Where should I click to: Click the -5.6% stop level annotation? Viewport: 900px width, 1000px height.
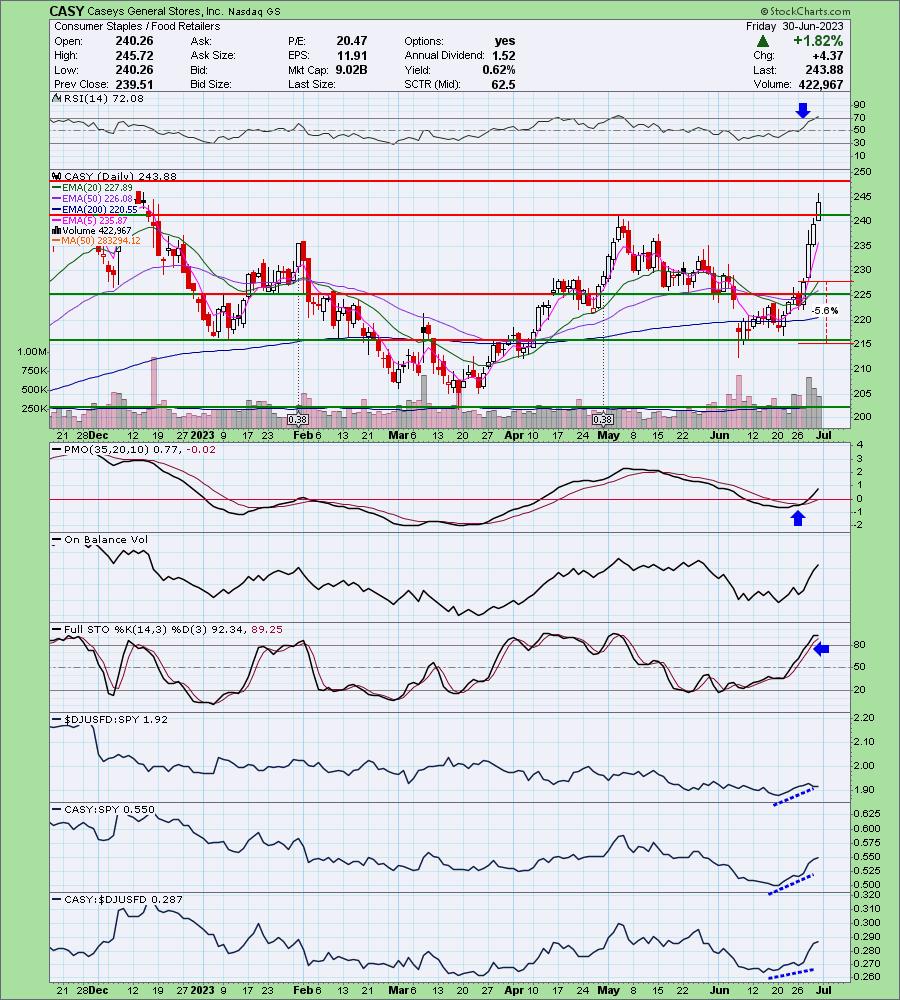pyautogui.click(x=827, y=311)
